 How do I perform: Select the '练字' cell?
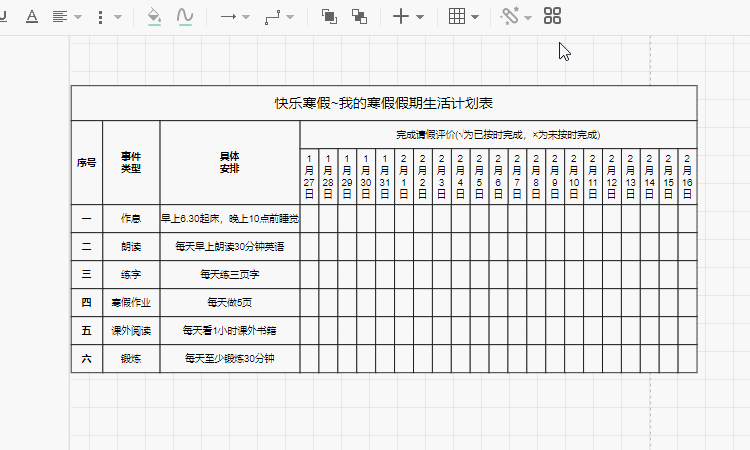131,274
